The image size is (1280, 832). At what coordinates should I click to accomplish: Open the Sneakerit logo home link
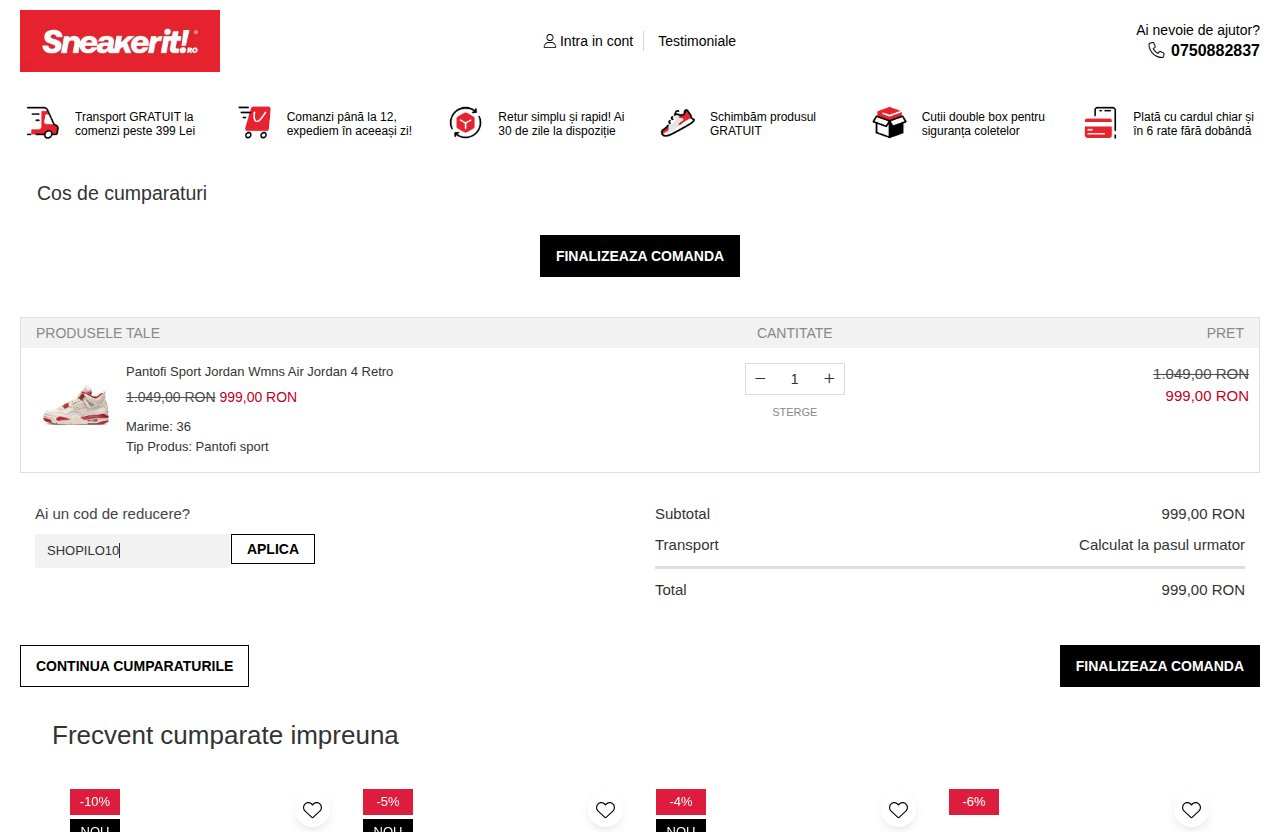click(120, 41)
